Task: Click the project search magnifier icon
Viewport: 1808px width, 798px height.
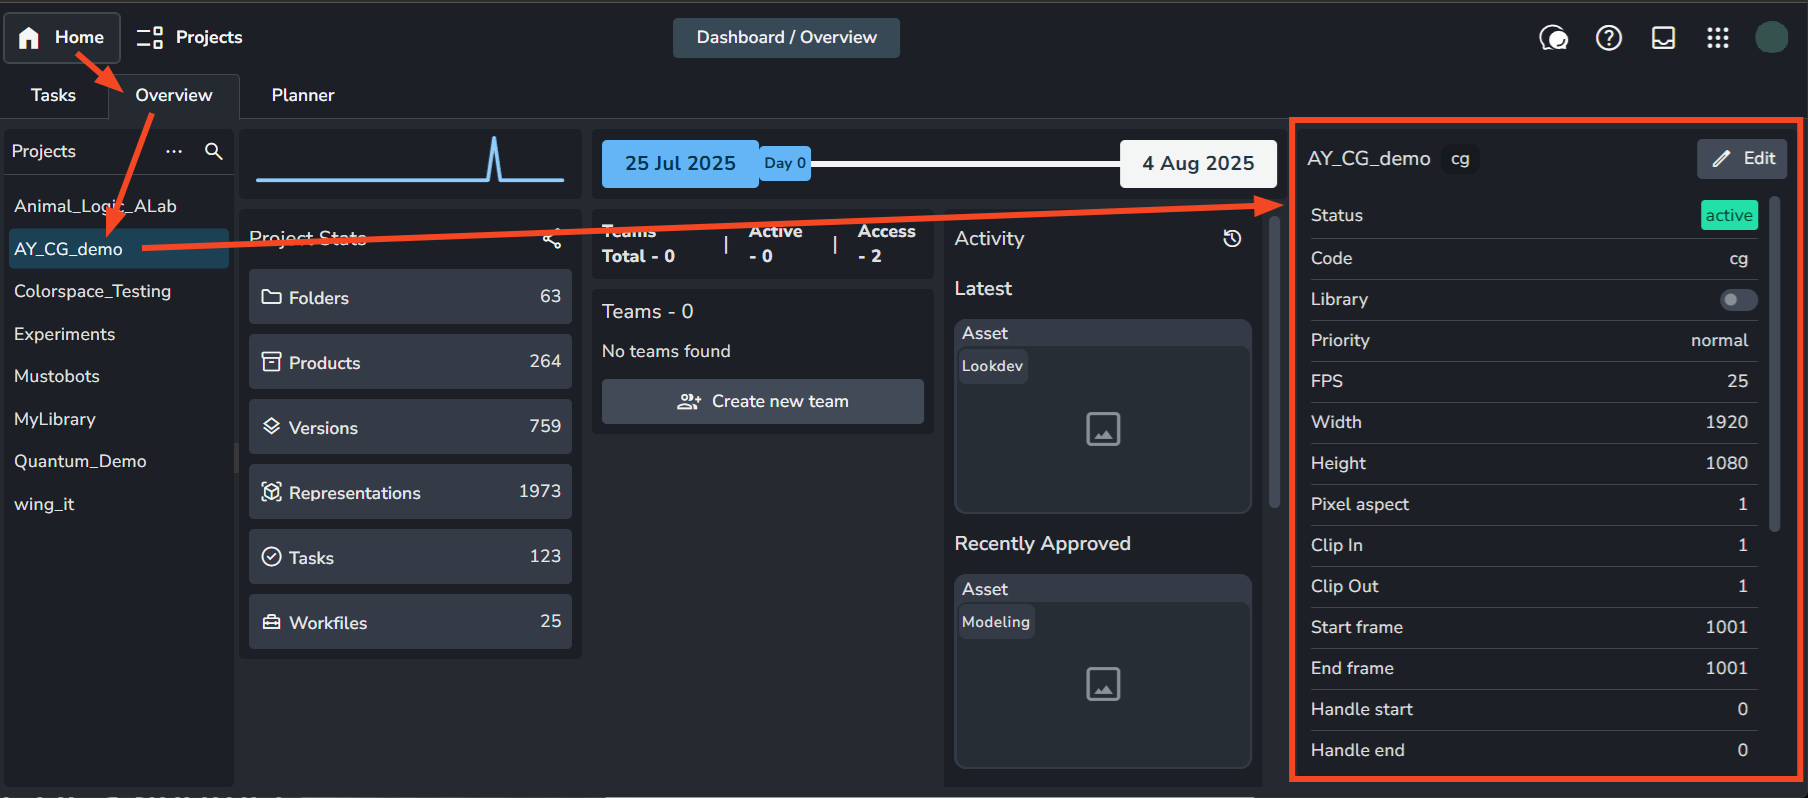Action: coord(213,151)
